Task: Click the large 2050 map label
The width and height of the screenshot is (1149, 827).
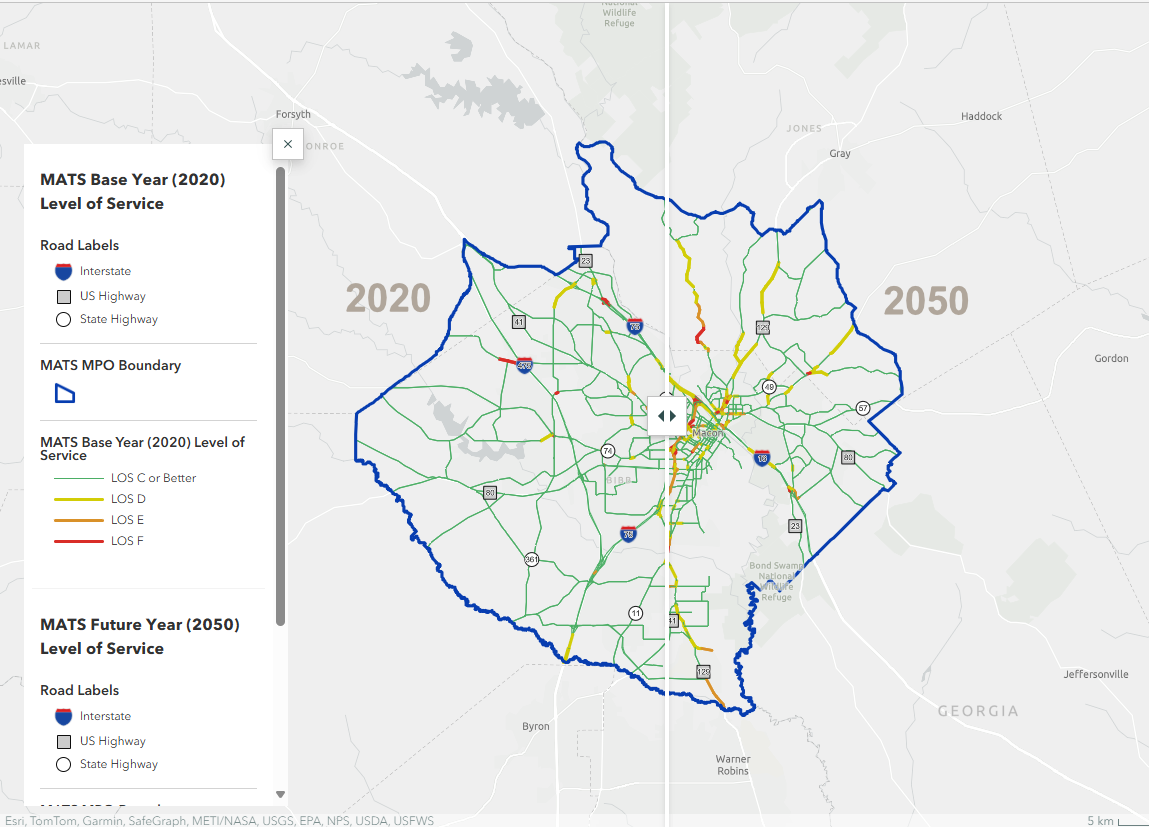Action: pyautogui.click(x=926, y=301)
